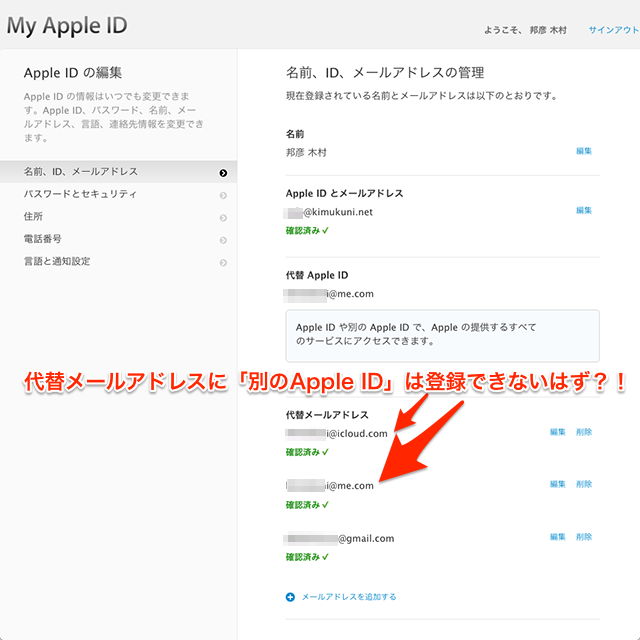The image size is (640, 640).
Task: Click the 確認済み status under the kimukuni.net address
Action: coord(307,231)
